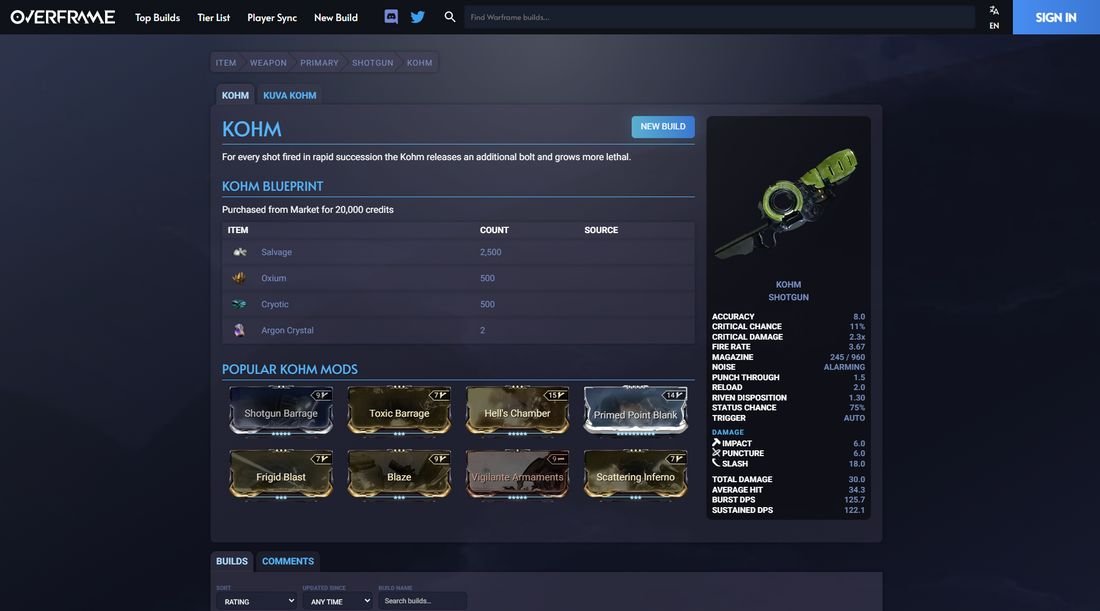1100x611 pixels.
Task: Open the Frigid Blast mod card
Action: [x=281, y=474]
